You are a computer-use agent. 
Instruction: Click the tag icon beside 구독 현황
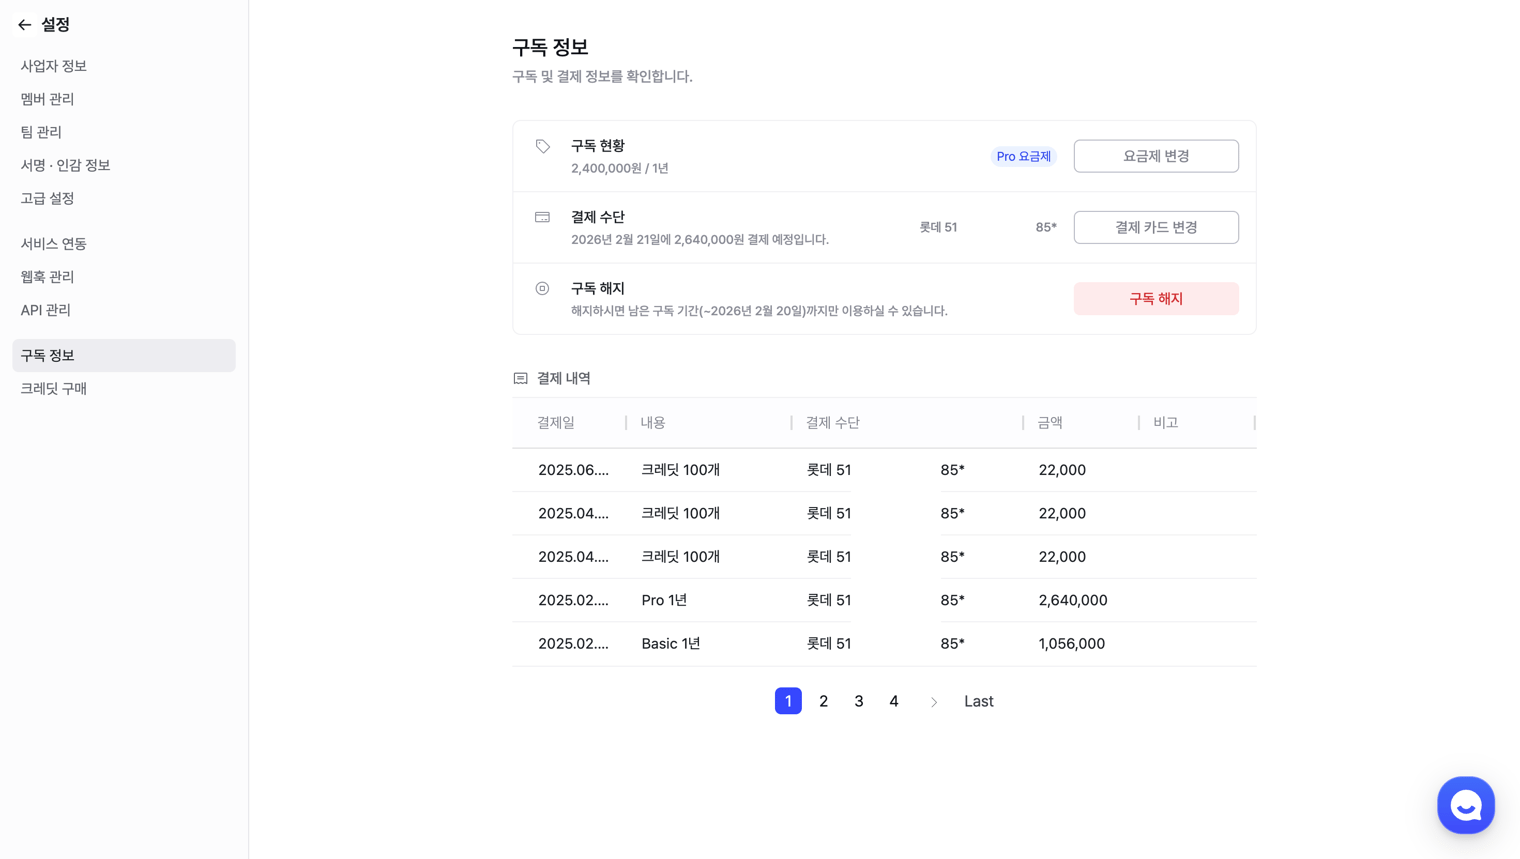[x=542, y=146]
